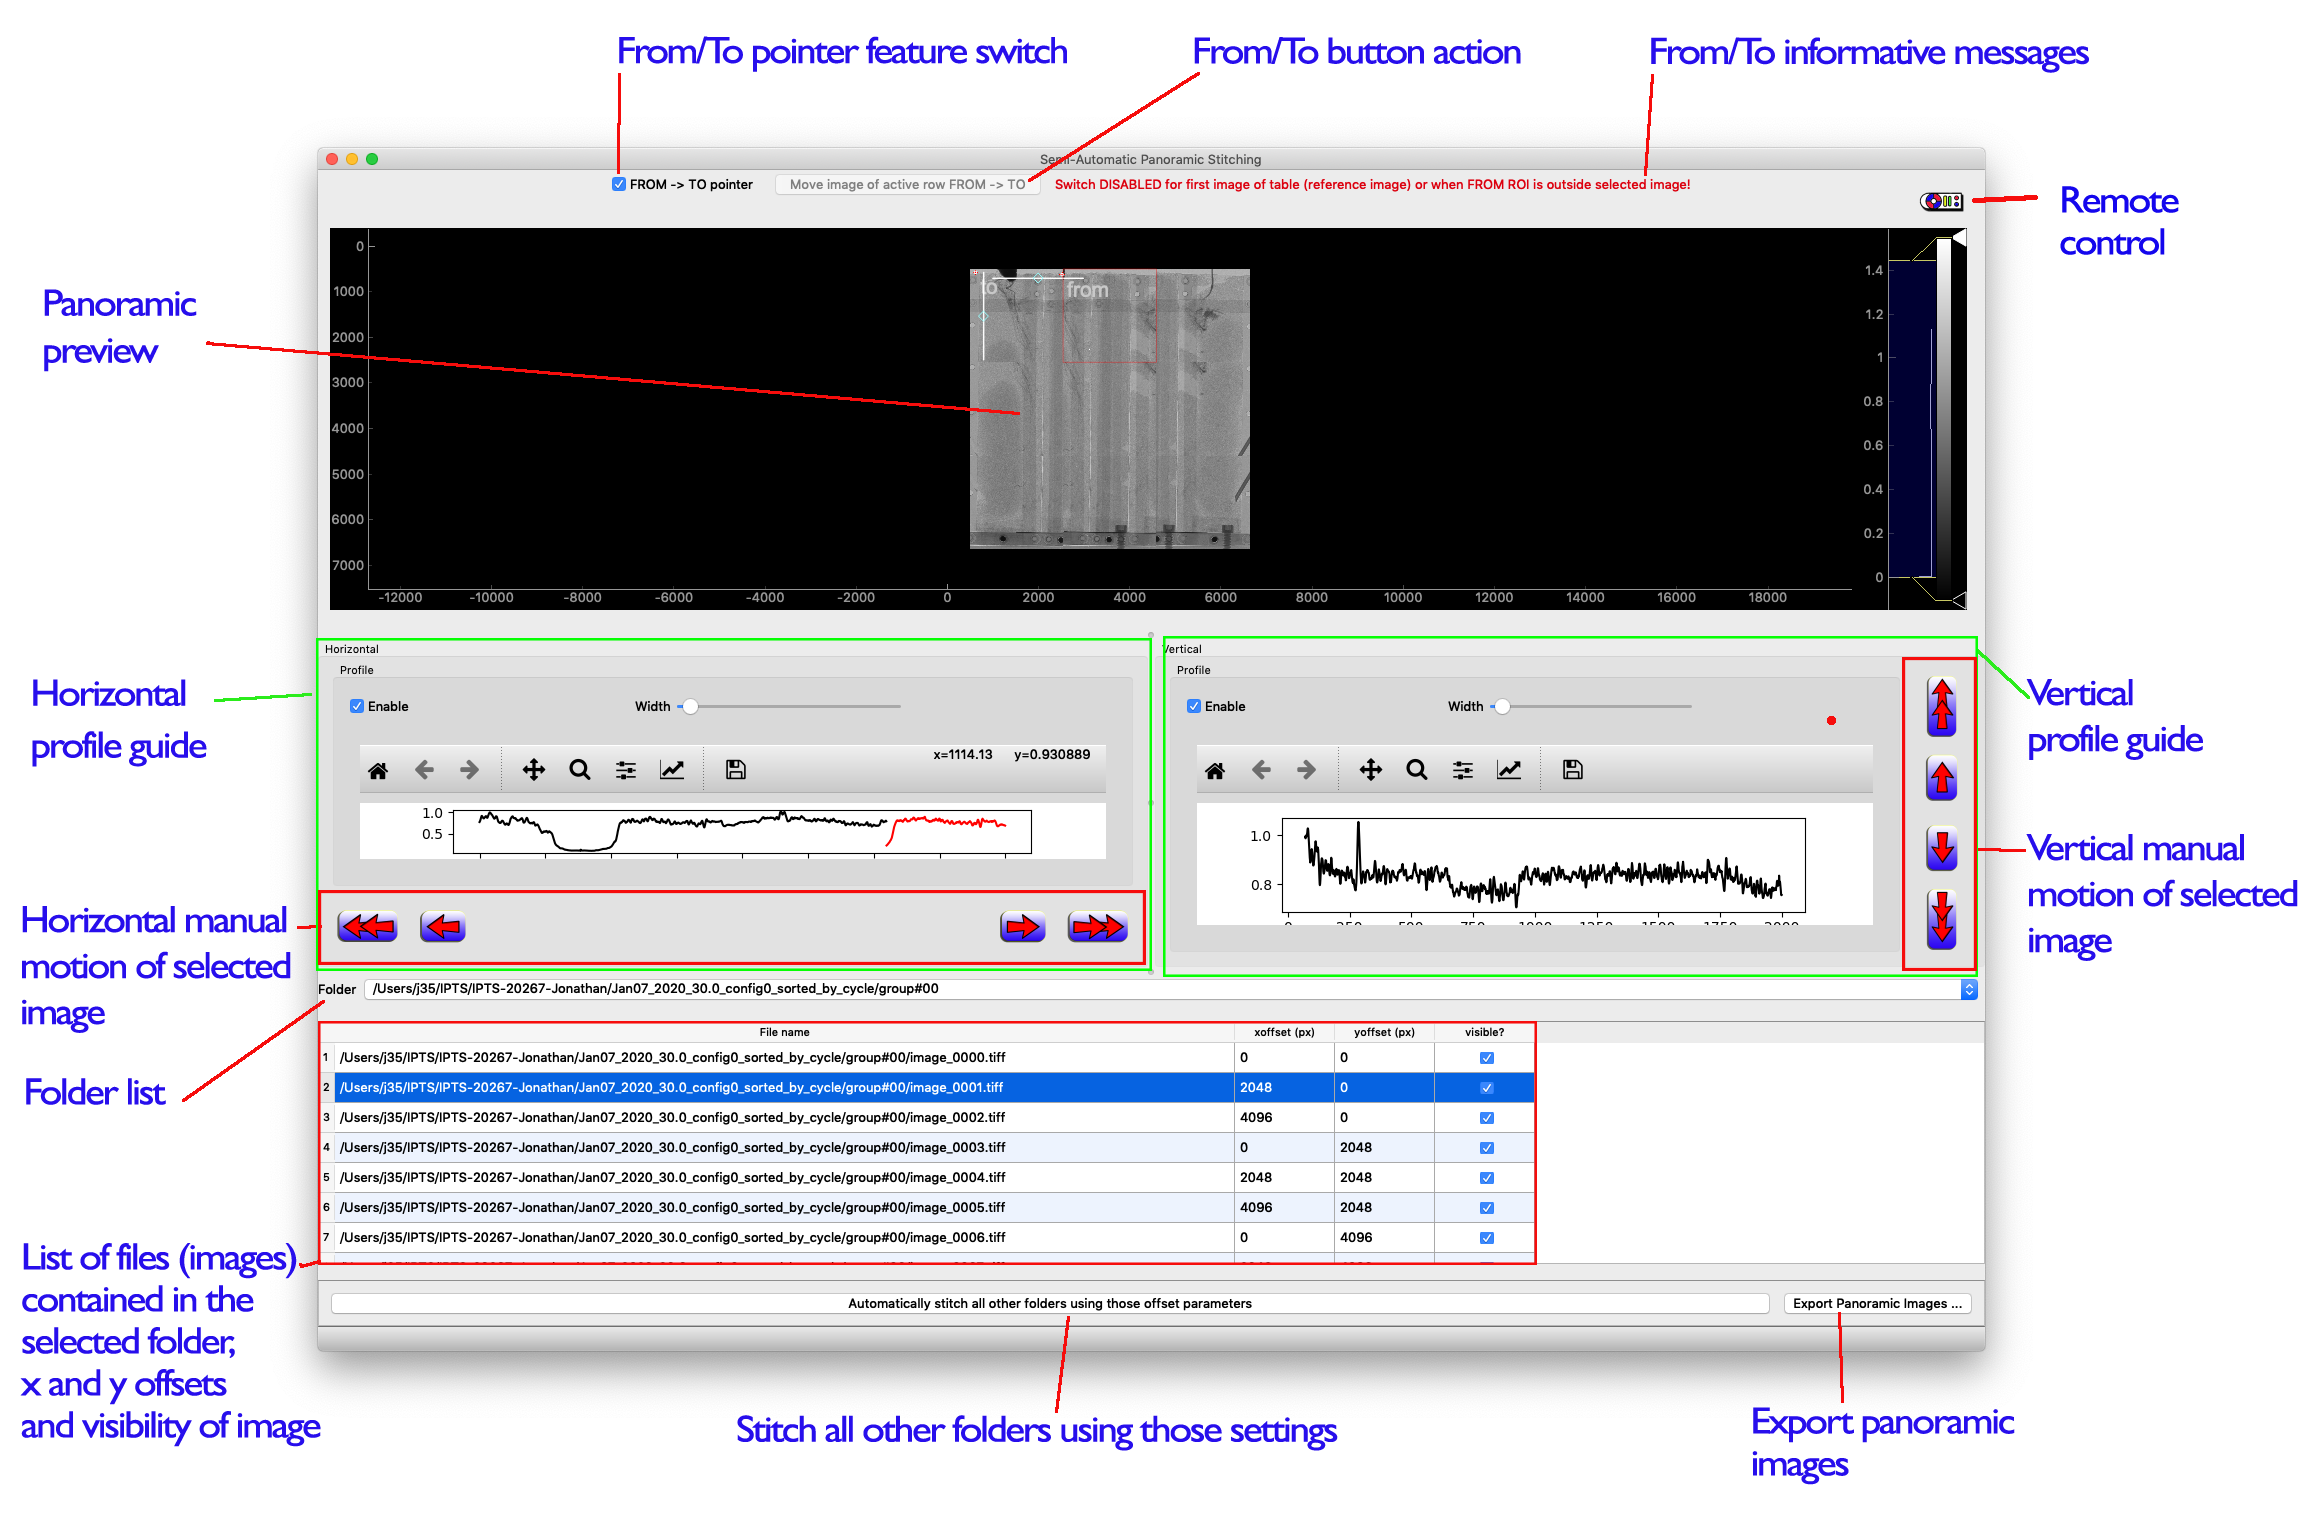Open subplot configuration sliders icon in Horizontal toolbar
This screenshot has width=2303, height=1519.
click(625, 769)
